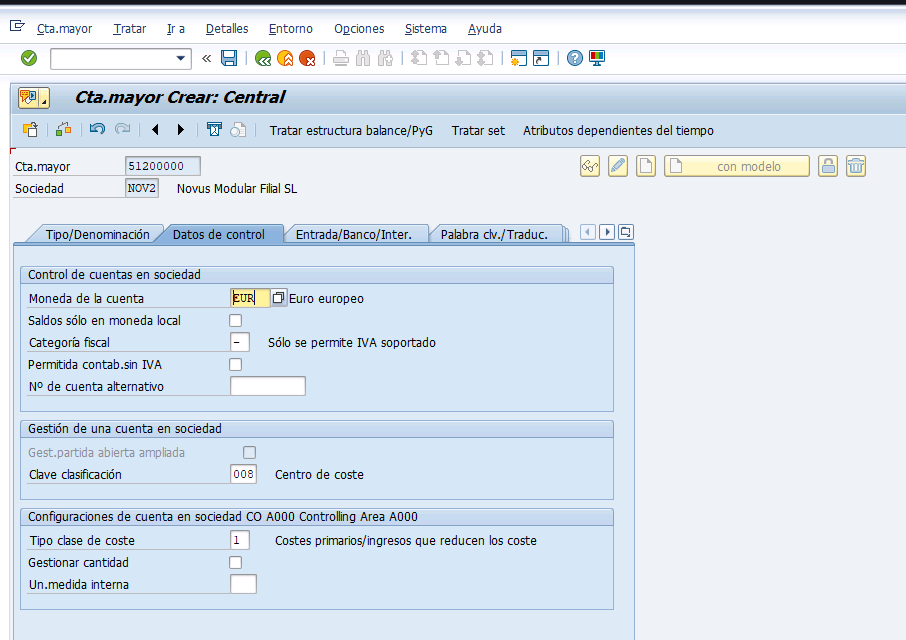This screenshot has height=640, width=906.
Task: Enable Saldos sólo en moneda local checkbox
Action: pos(235,321)
